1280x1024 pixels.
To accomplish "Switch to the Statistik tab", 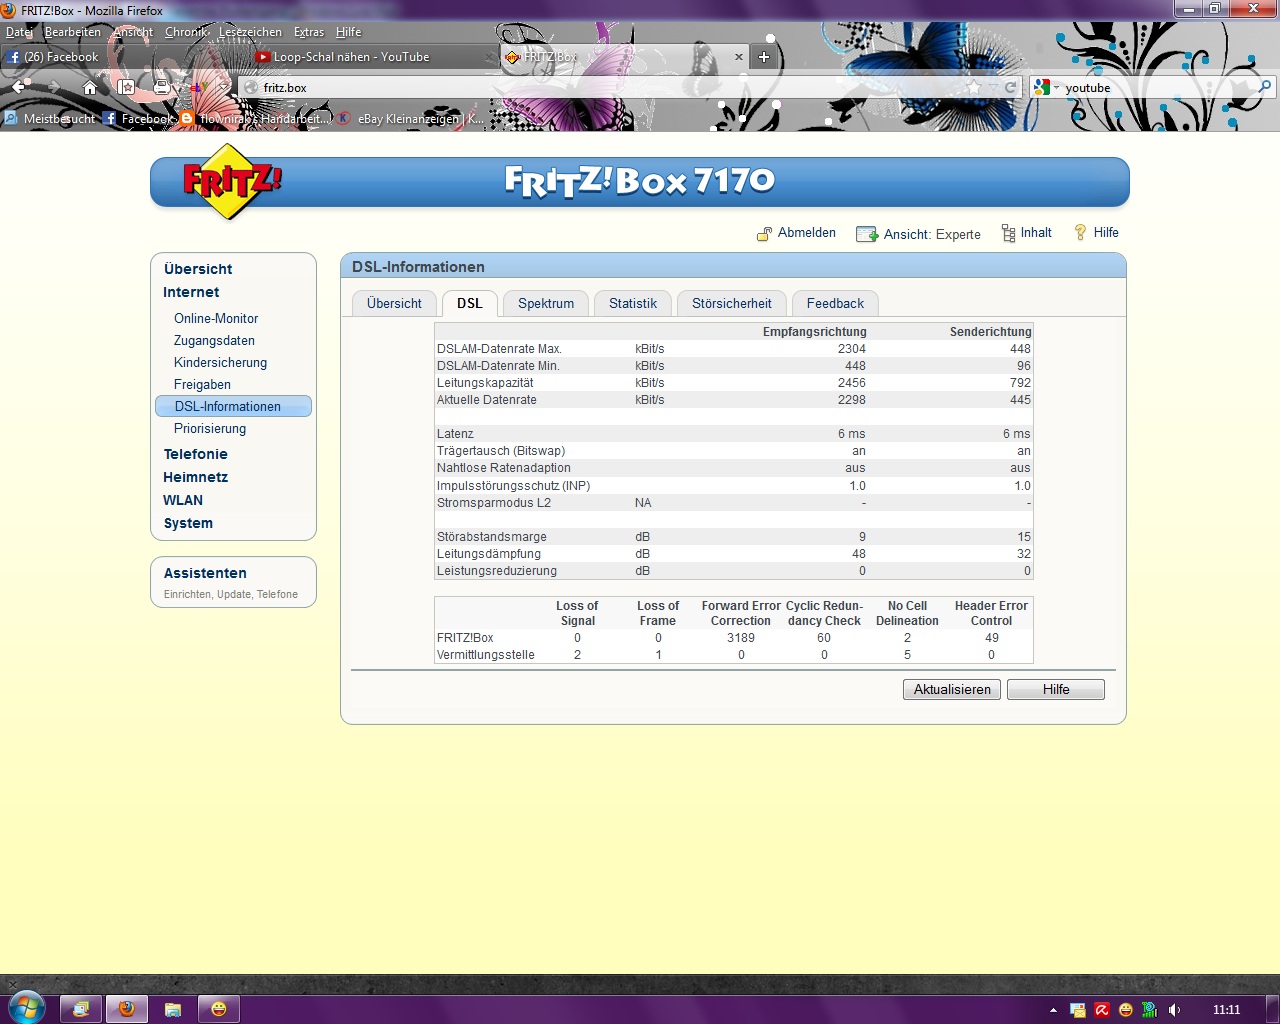I will 633,303.
